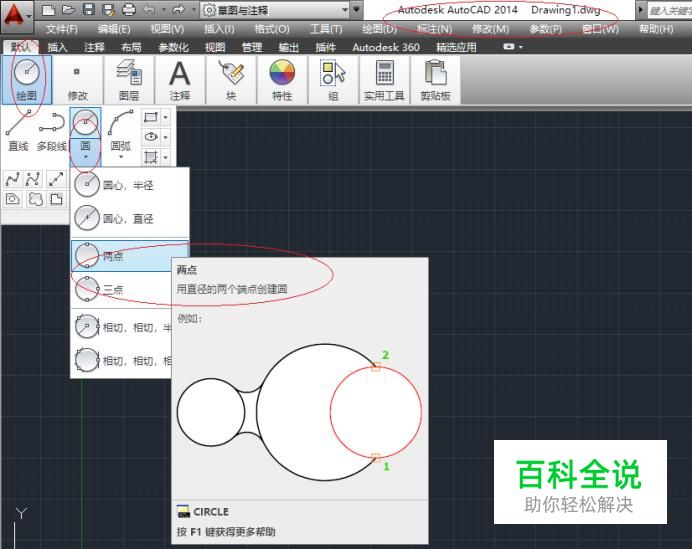Click the circle tool icon above 圆
692x549 pixels.
[x=85, y=123]
